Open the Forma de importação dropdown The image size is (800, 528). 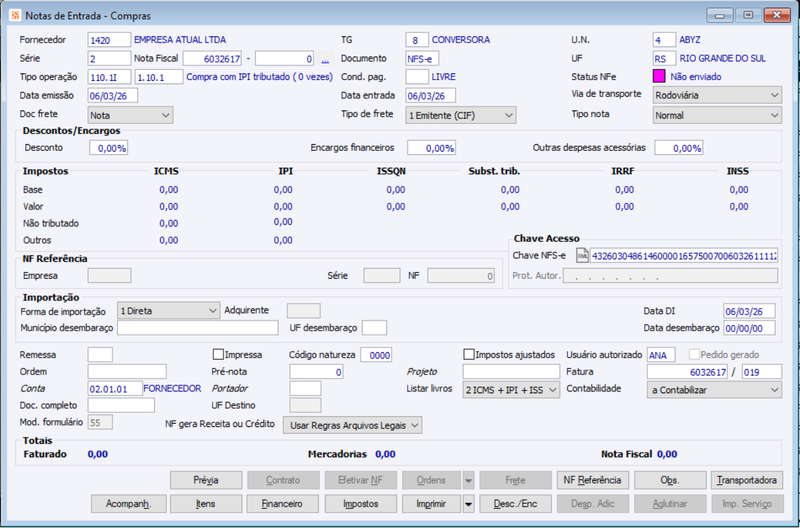pos(168,311)
